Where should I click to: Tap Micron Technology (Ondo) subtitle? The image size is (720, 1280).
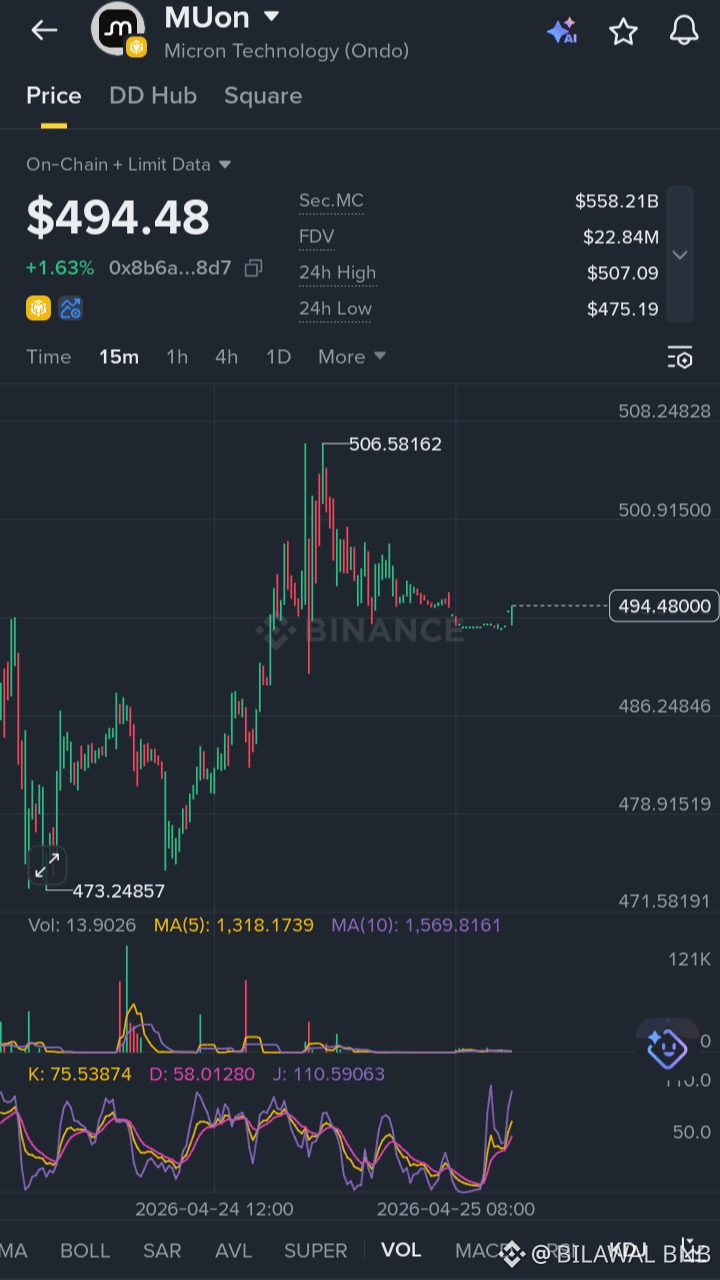pyautogui.click(x=287, y=50)
